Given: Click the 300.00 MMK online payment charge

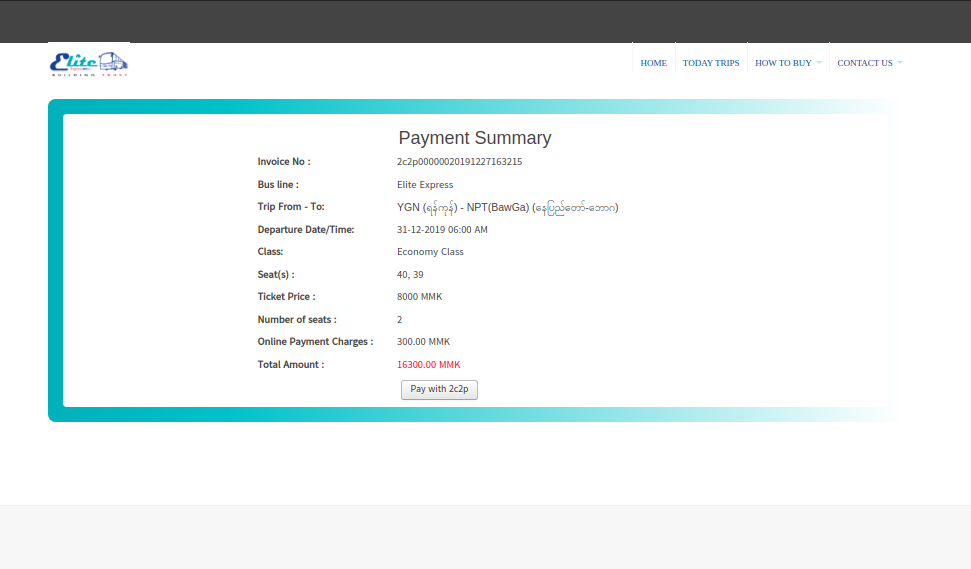Looking at the screenshot, I should click(423, 342).
